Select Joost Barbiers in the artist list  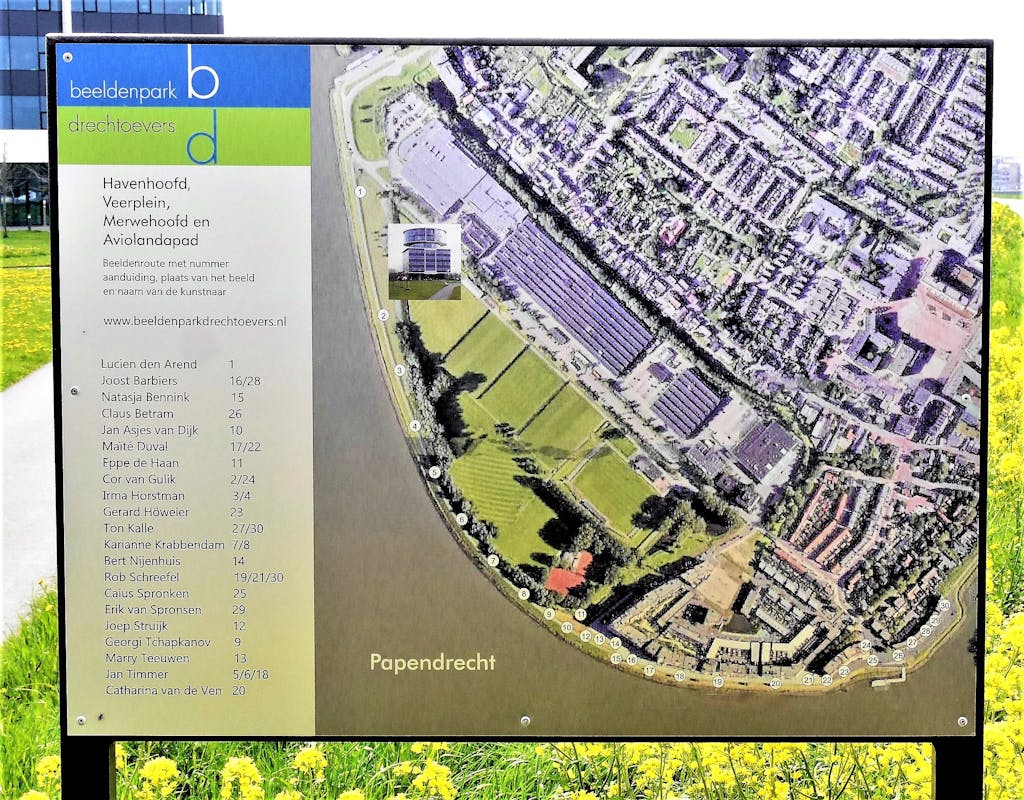(139, 381)
